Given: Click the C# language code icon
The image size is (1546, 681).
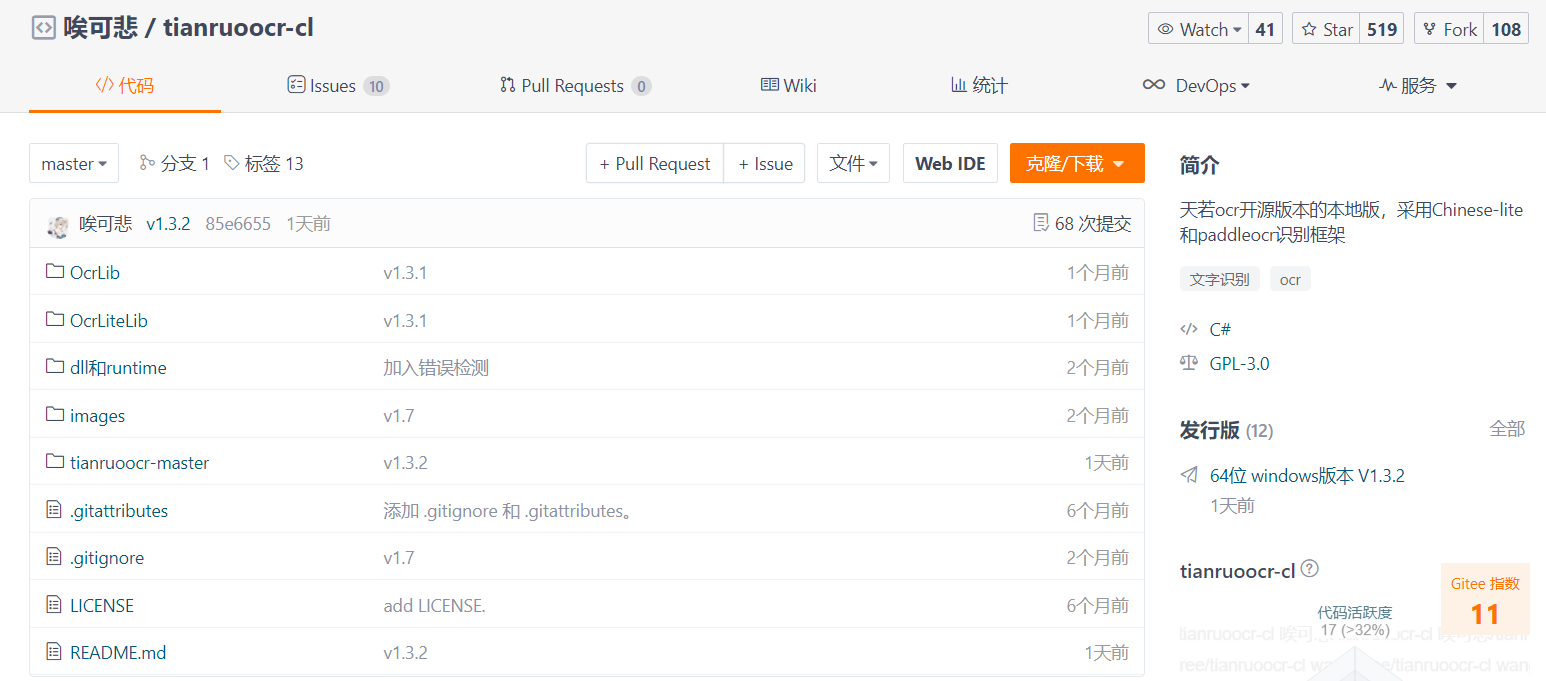Looking at the screenshot, I should pyautogui.click(x=1189, y=329).
